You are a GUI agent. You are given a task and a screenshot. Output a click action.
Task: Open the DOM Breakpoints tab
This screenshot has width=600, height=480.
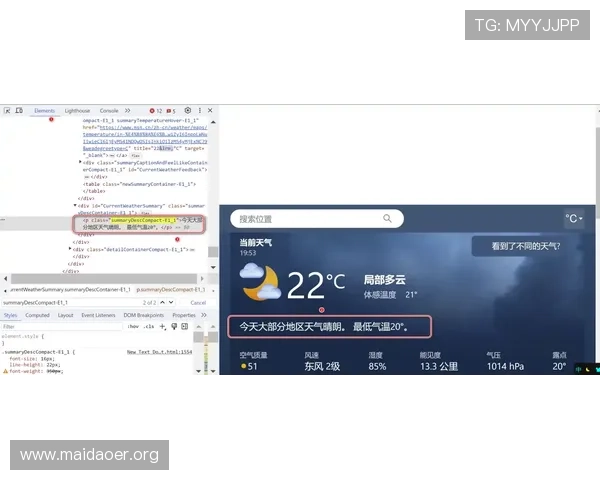[143, 315]
